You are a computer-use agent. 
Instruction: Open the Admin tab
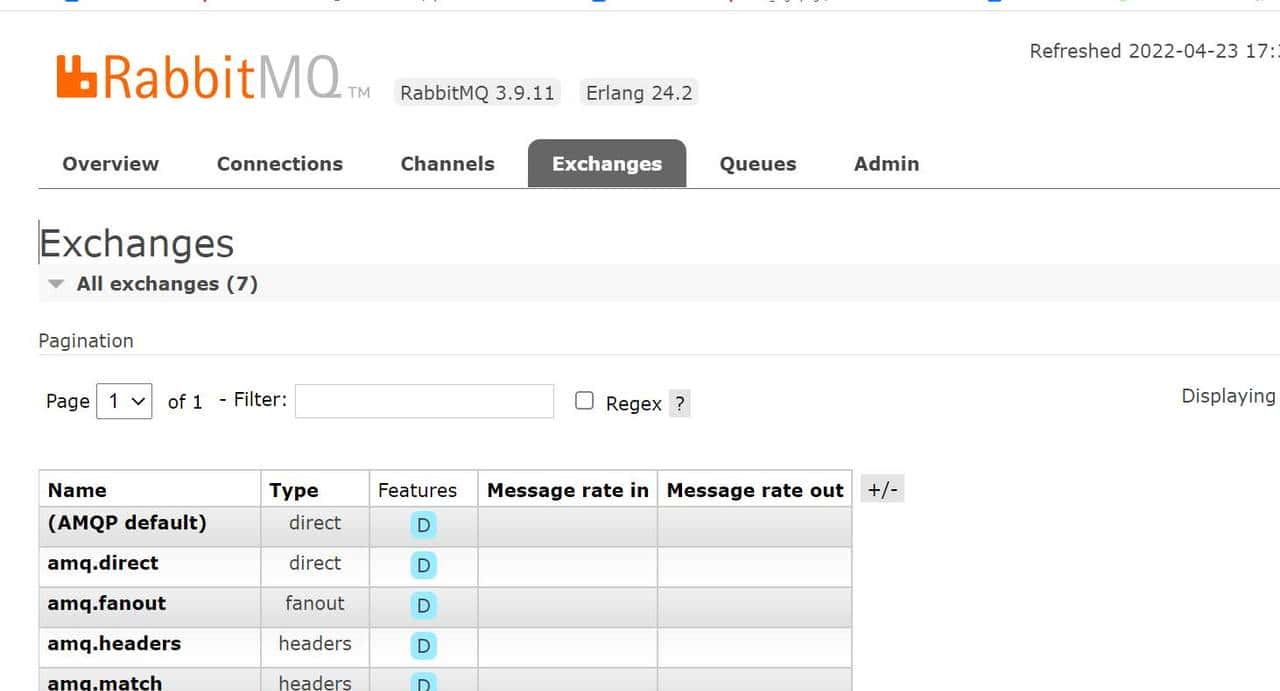pyautogui.click(x=886, y=164)
